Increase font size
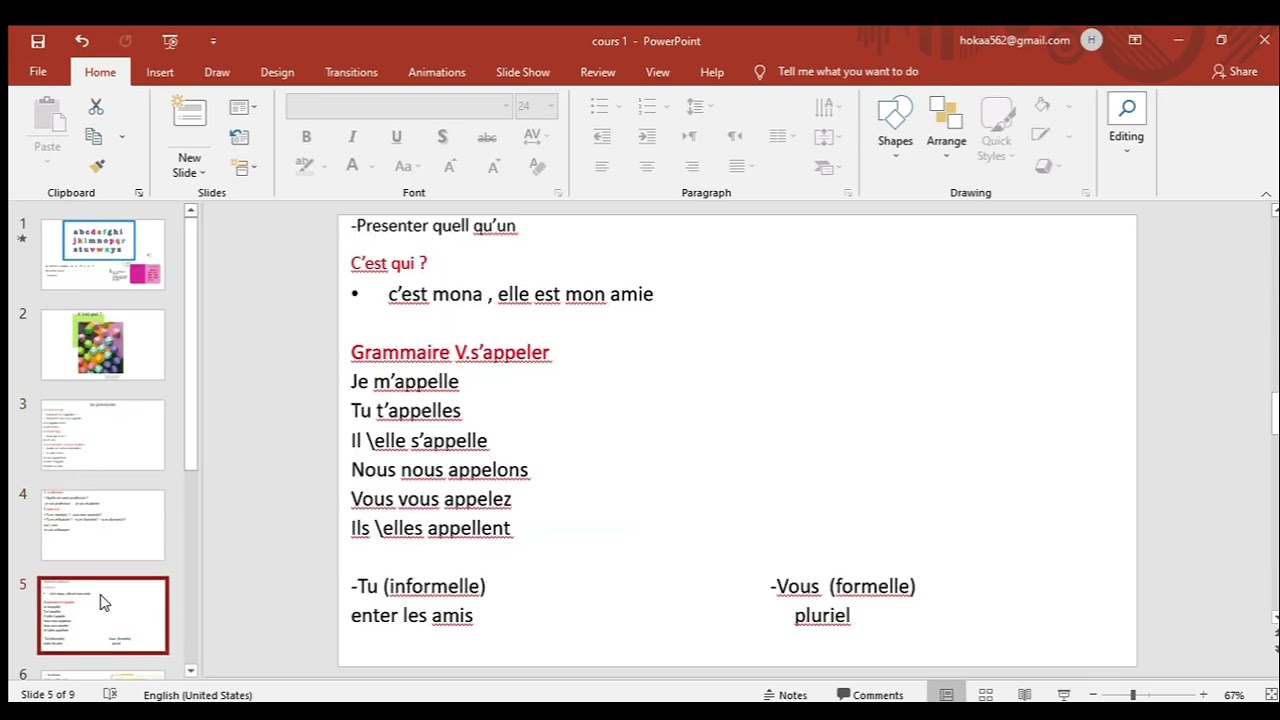This screenshot has width=1280, height=720. [x=449, y=166]
